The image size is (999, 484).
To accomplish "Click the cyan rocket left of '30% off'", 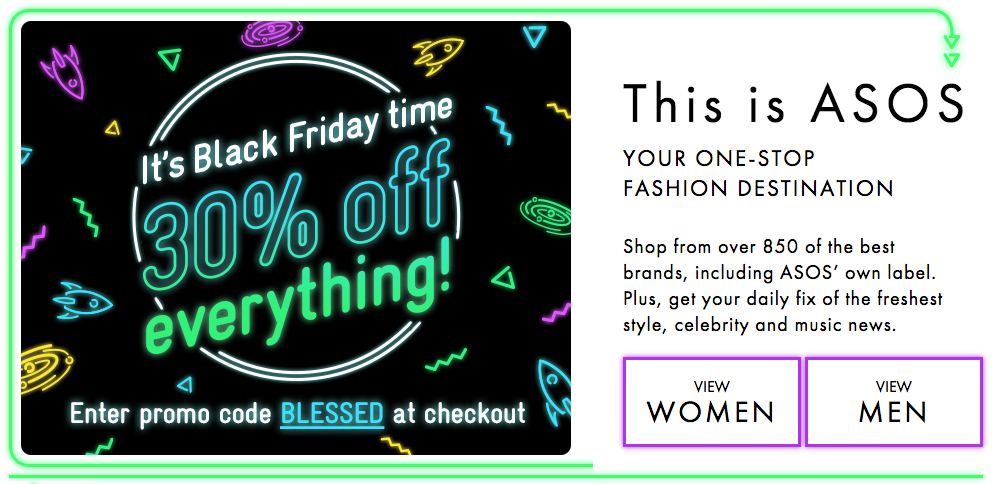I will 83,300.
